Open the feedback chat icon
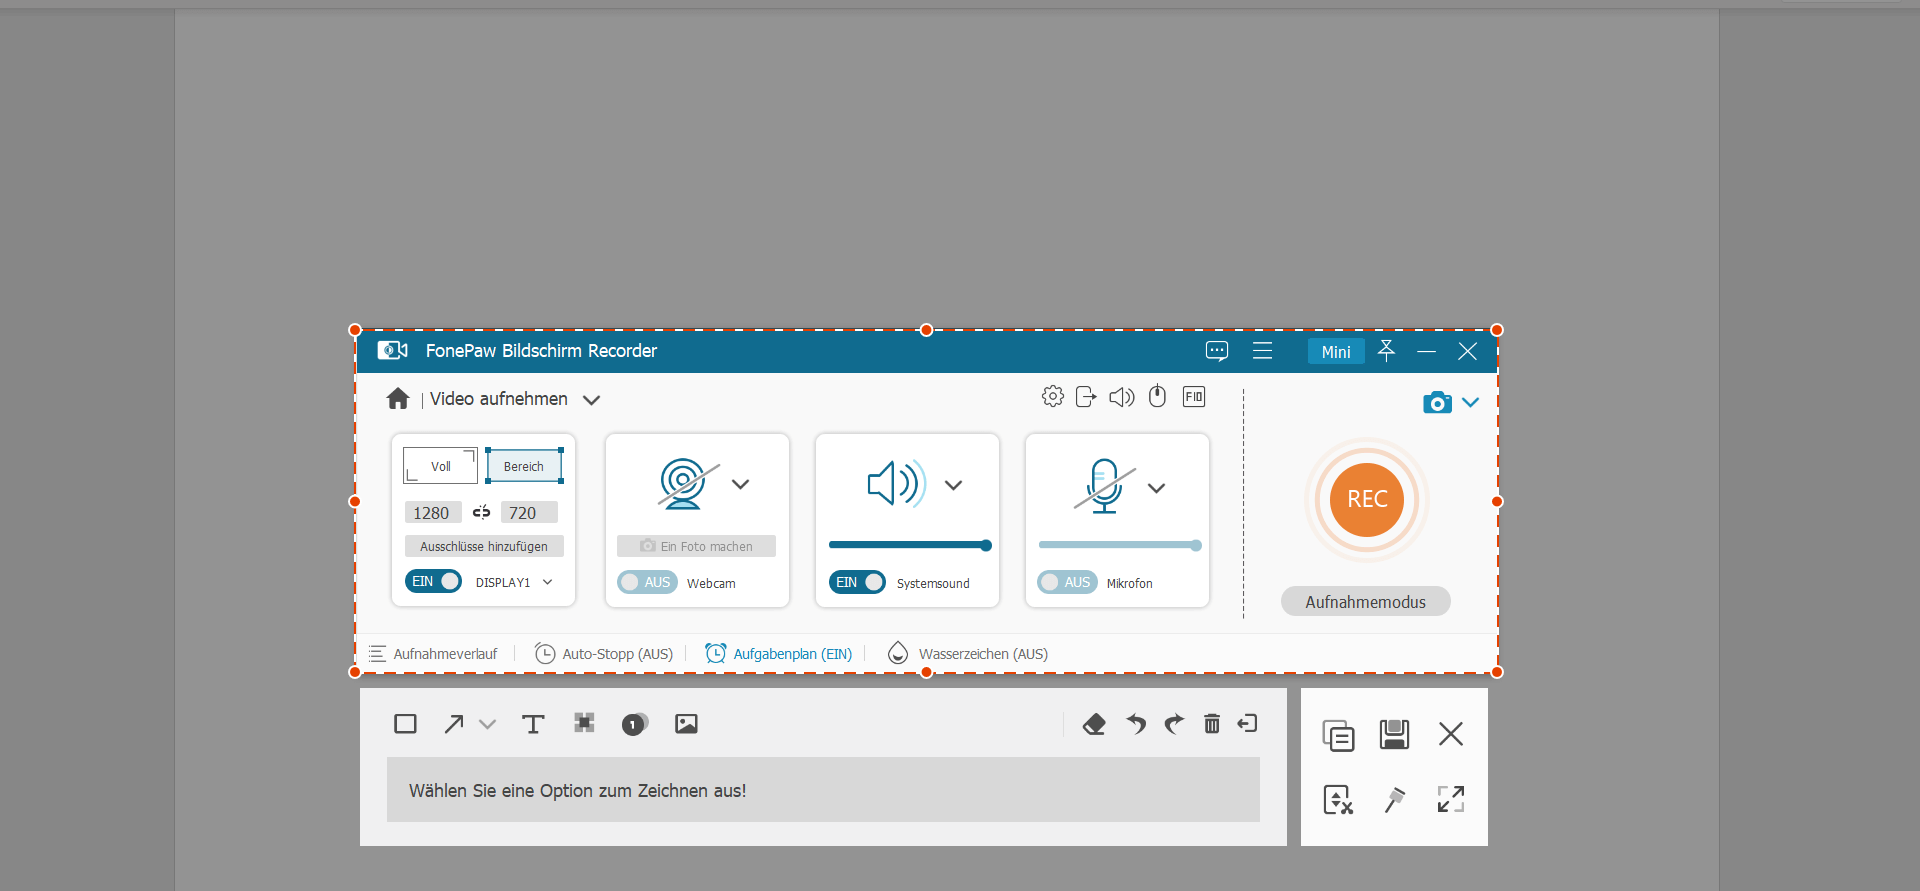The width and height of the screenshot is (1920, 891). [1217, 351]
